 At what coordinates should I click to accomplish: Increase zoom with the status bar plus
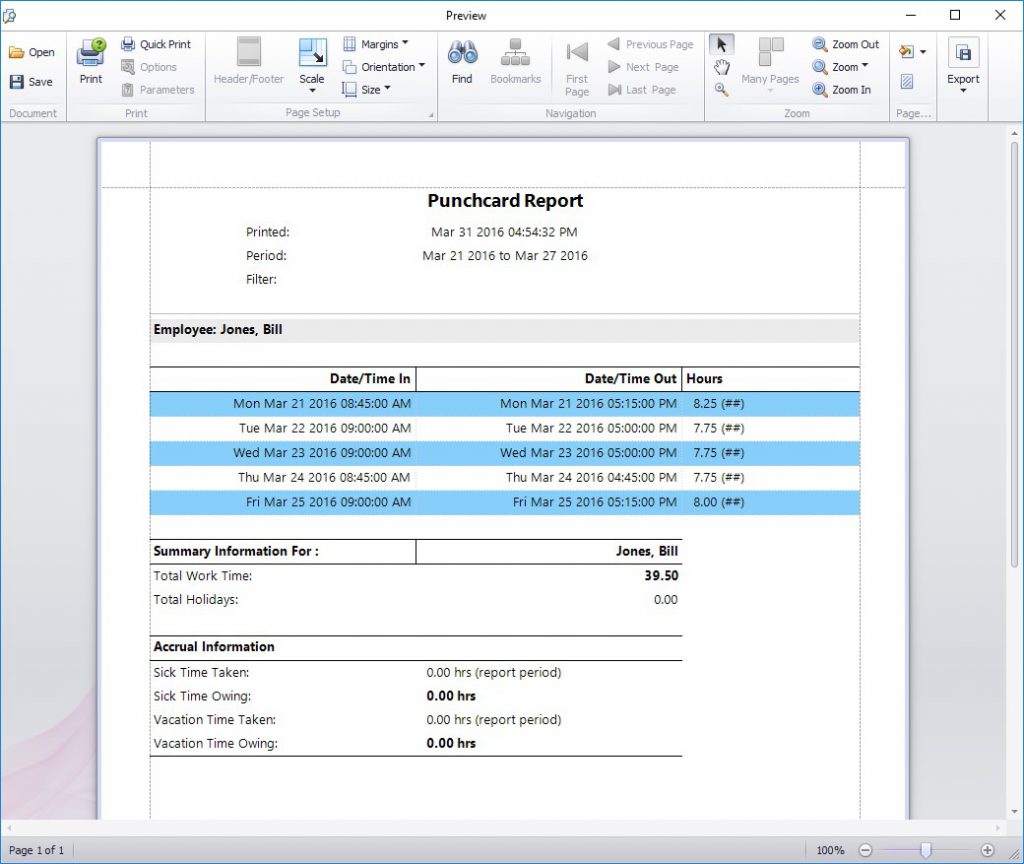[987, 850]
